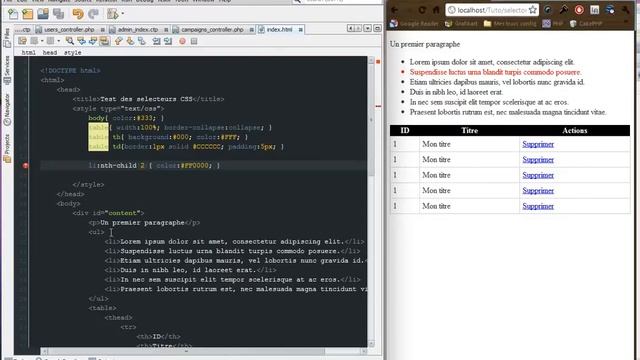Toggle the Highlight Search icon
Screen dimensions: 640x360
tap(104, 41)
